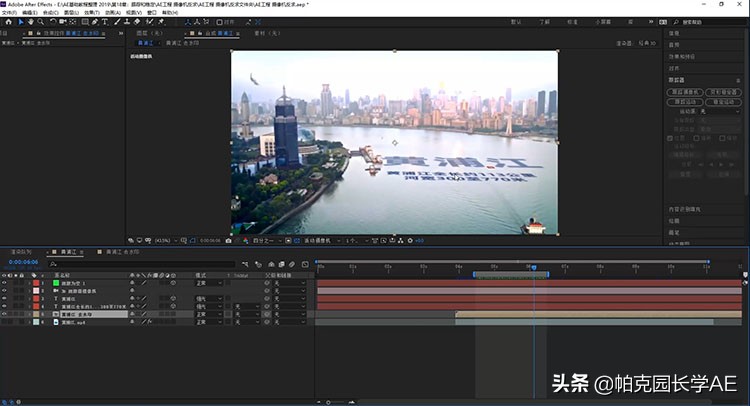Select the Clone Stamp tool
750x406 pixels.
point(127,22)
